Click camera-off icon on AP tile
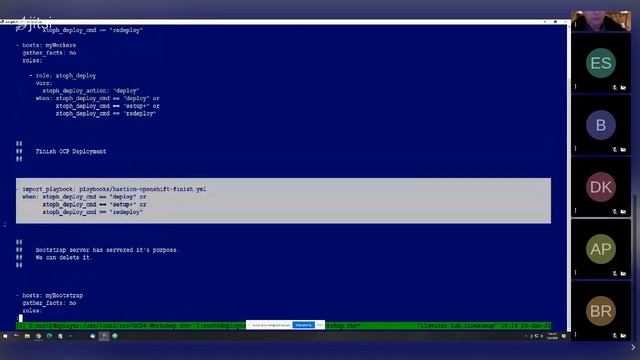This screenshot has width=640, height=360. [623, 273]
